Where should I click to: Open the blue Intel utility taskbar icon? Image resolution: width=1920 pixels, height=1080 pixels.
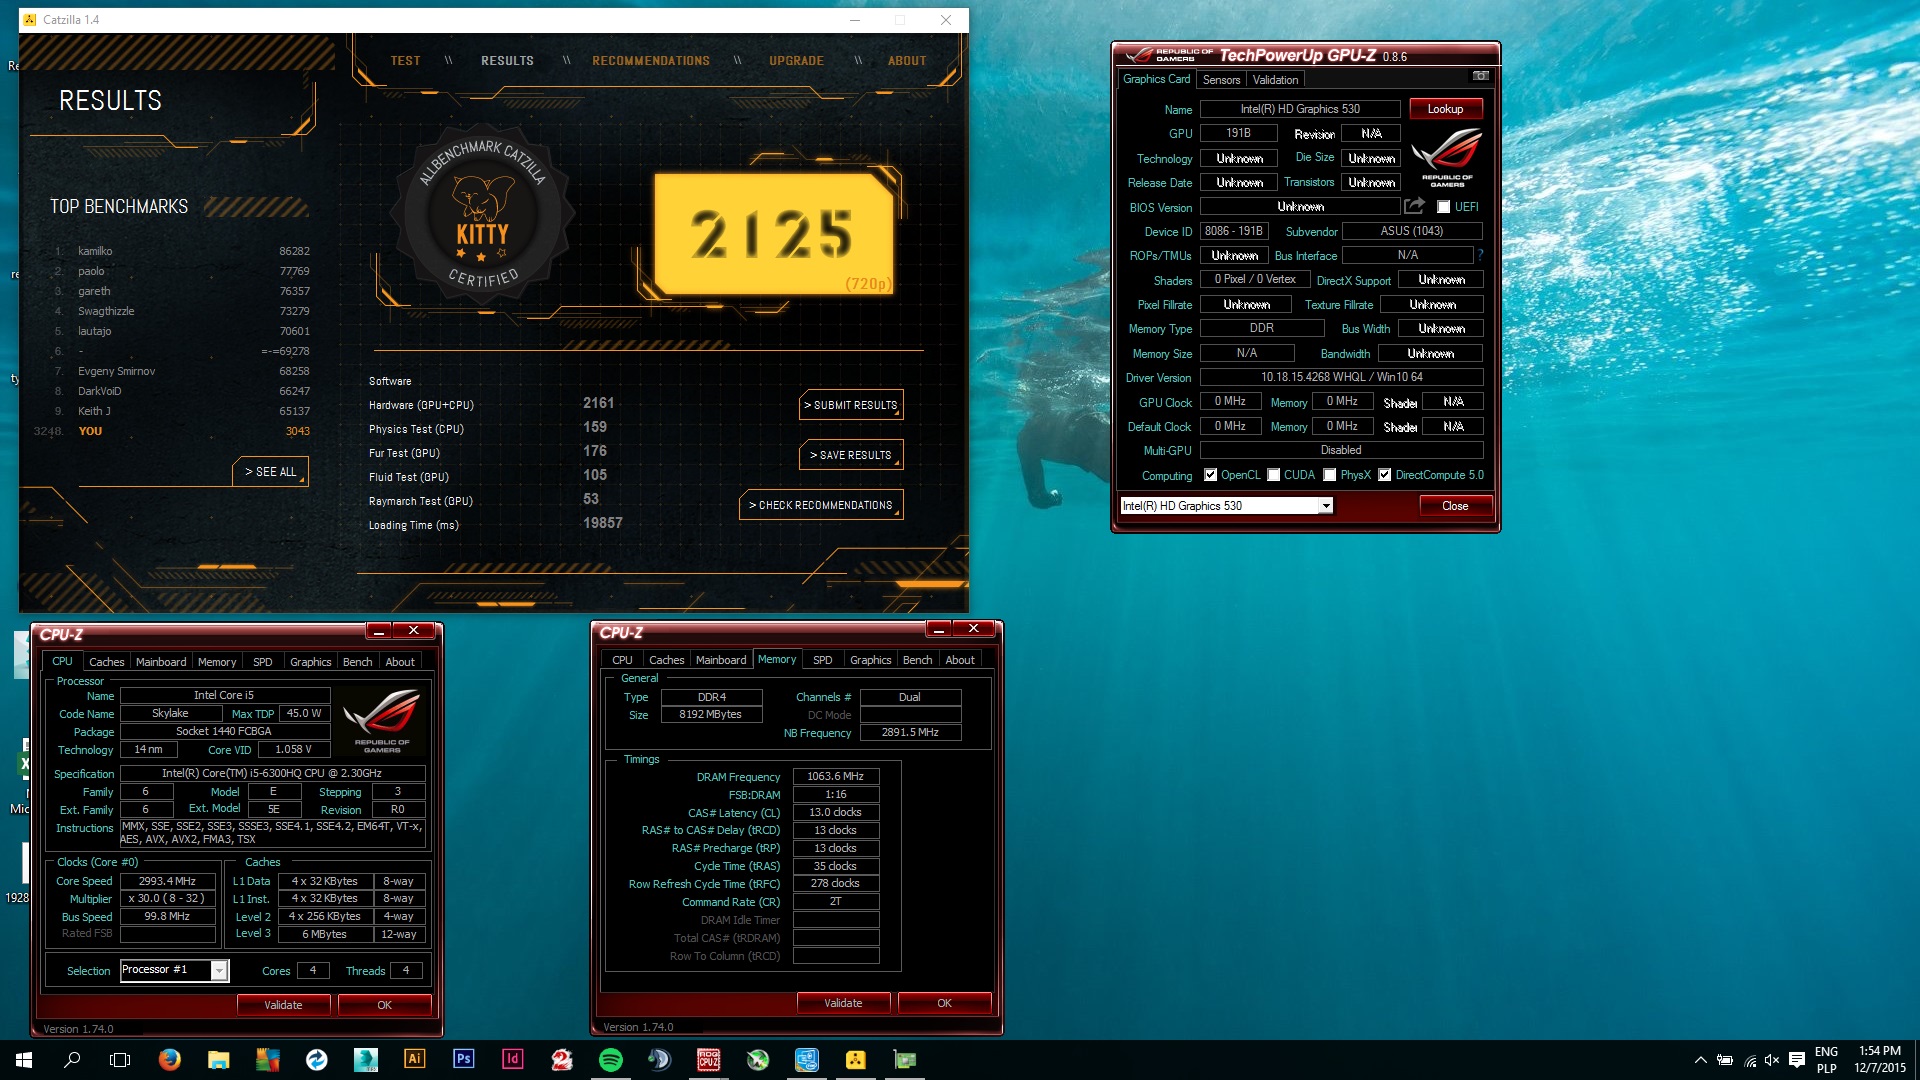coord(806,1060)
